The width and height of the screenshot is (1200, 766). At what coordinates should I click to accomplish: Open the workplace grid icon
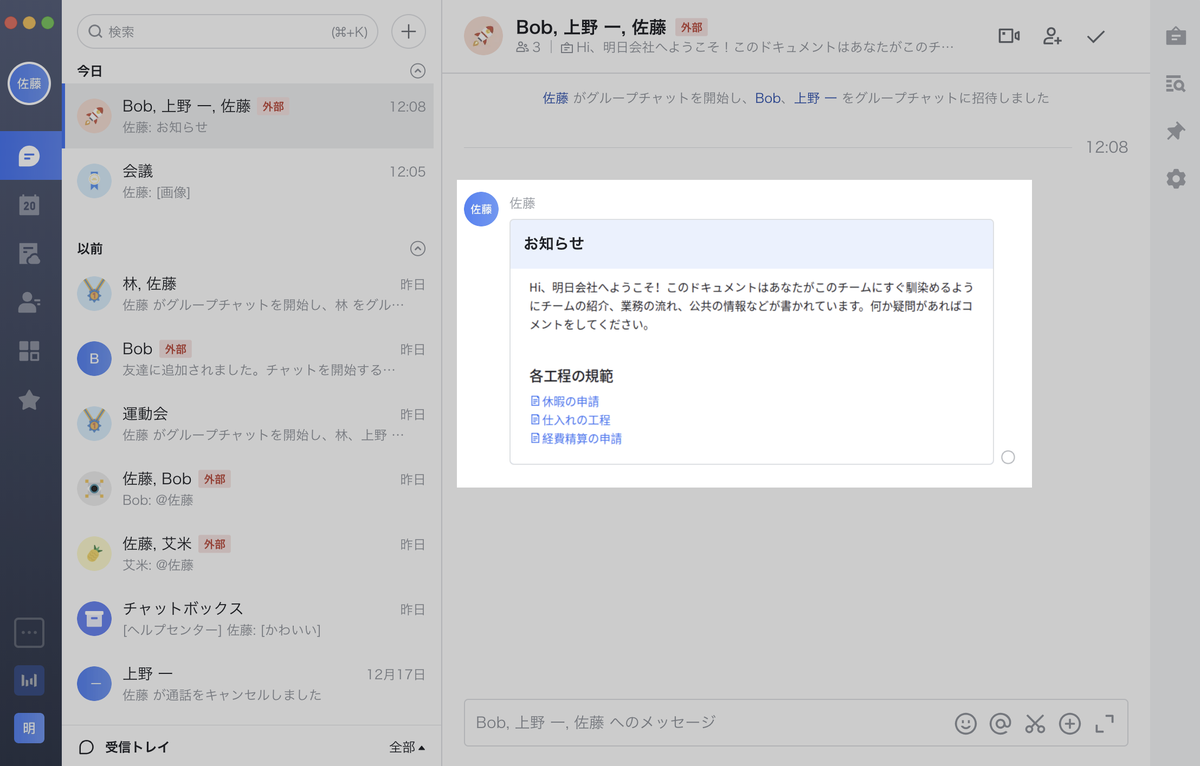(30, 351)
